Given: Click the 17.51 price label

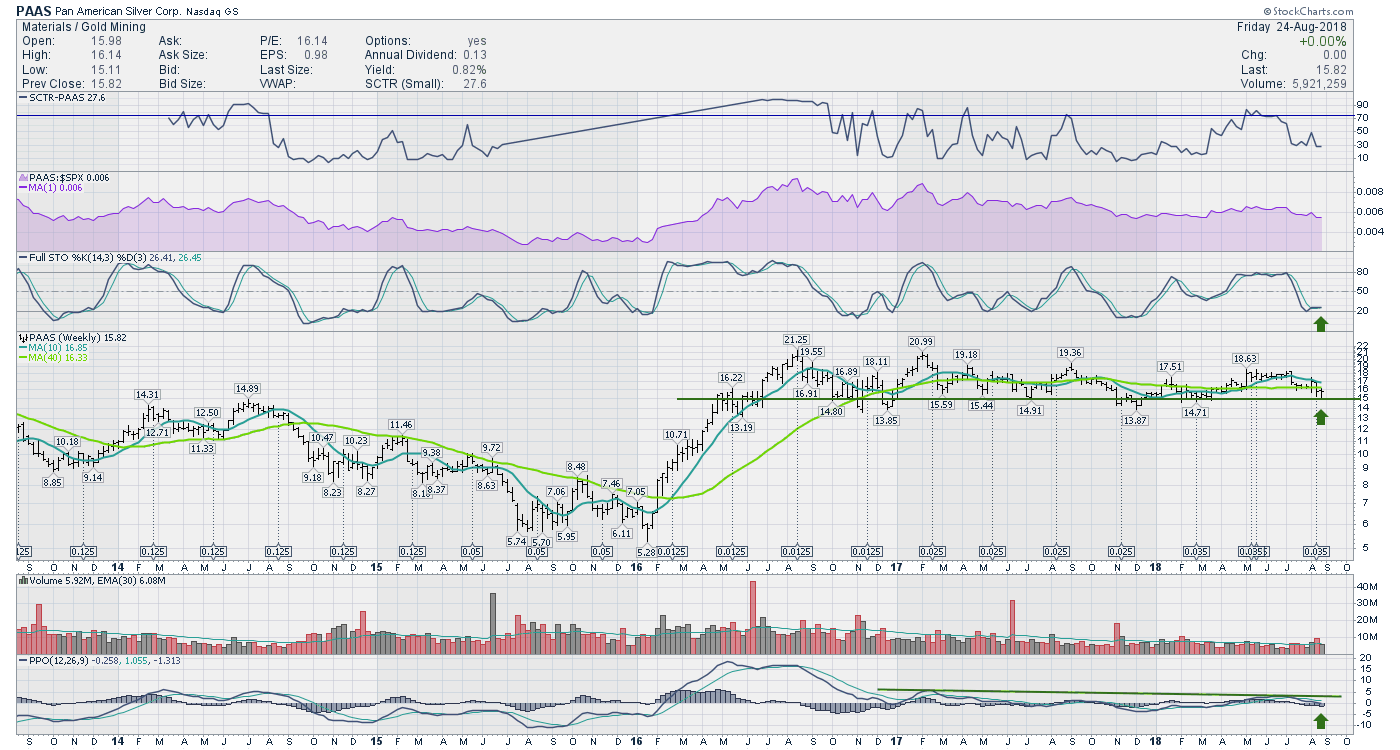Looking at the screenshot, I should (x=1170, y=367).
